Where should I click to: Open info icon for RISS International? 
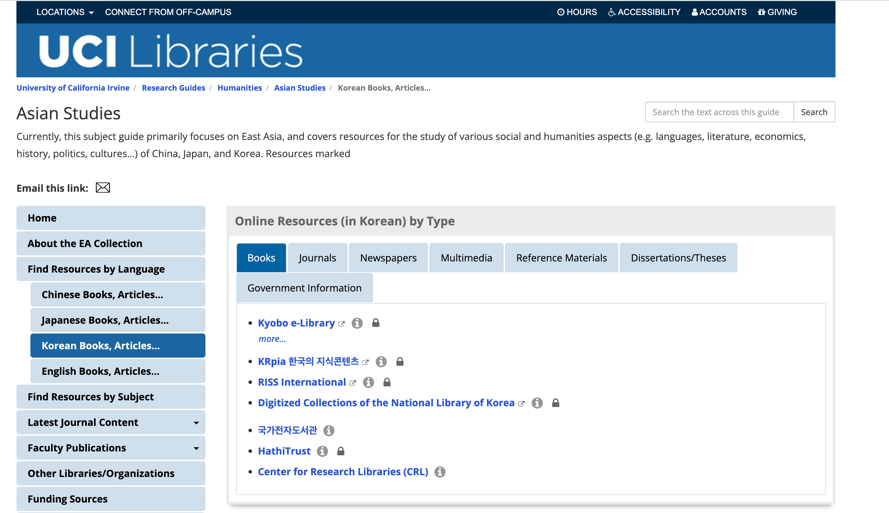coord(369,383)
